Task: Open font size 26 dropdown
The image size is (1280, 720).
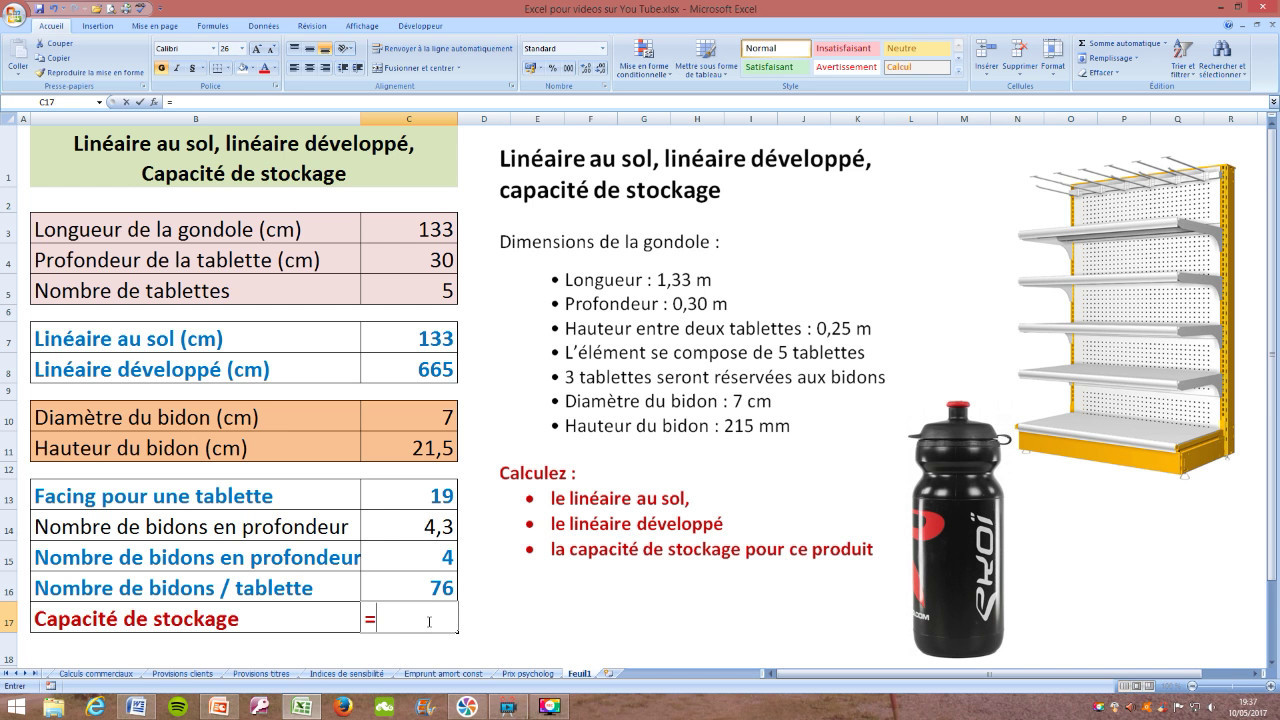Action: coord(242,48)
